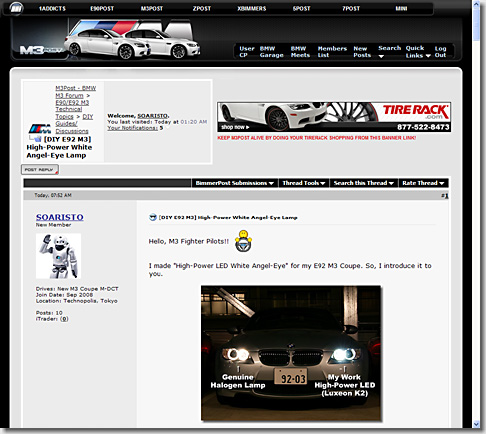Click the BMW M stripes breadcrumb icon

click(x=40, y=129)
